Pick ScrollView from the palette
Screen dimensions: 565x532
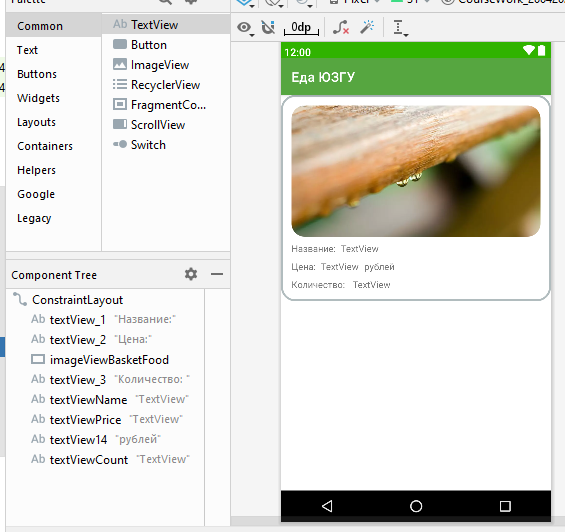tap(166, 125)
